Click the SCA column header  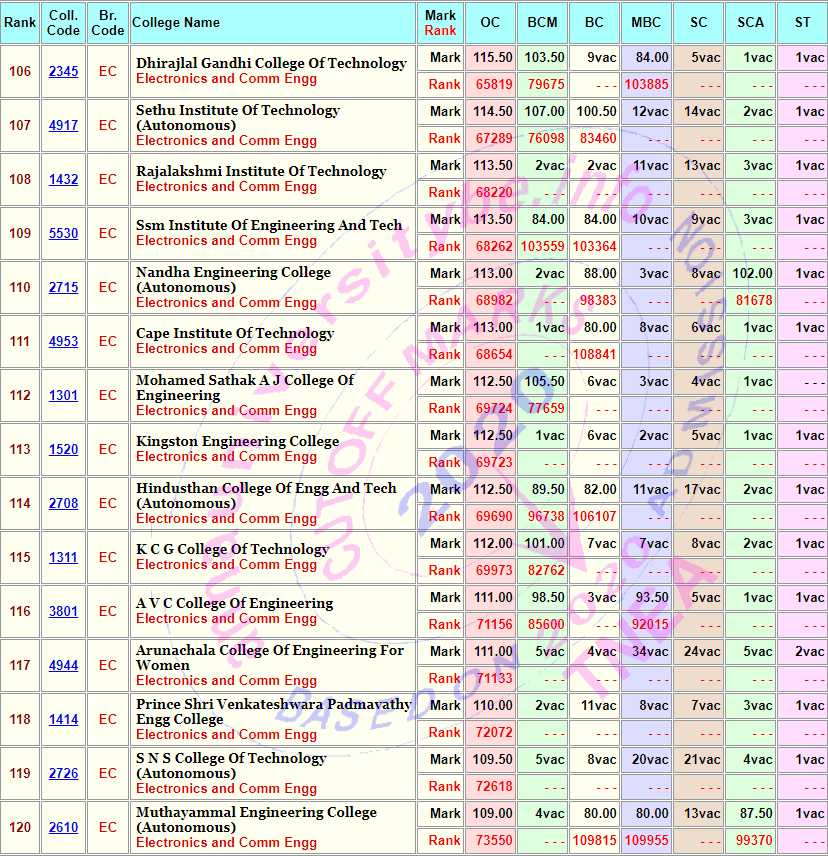tap(750, 22)
